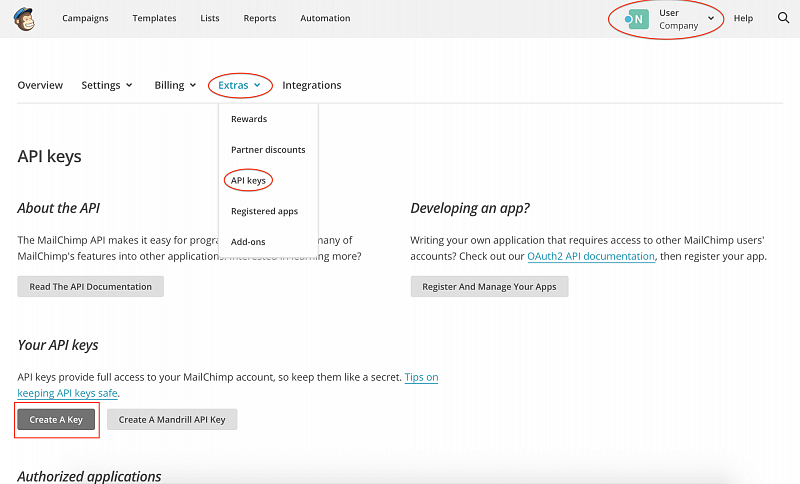Click the green N account avatar
This screenshot has height=484, width=800.
click(x=638, y=19)
